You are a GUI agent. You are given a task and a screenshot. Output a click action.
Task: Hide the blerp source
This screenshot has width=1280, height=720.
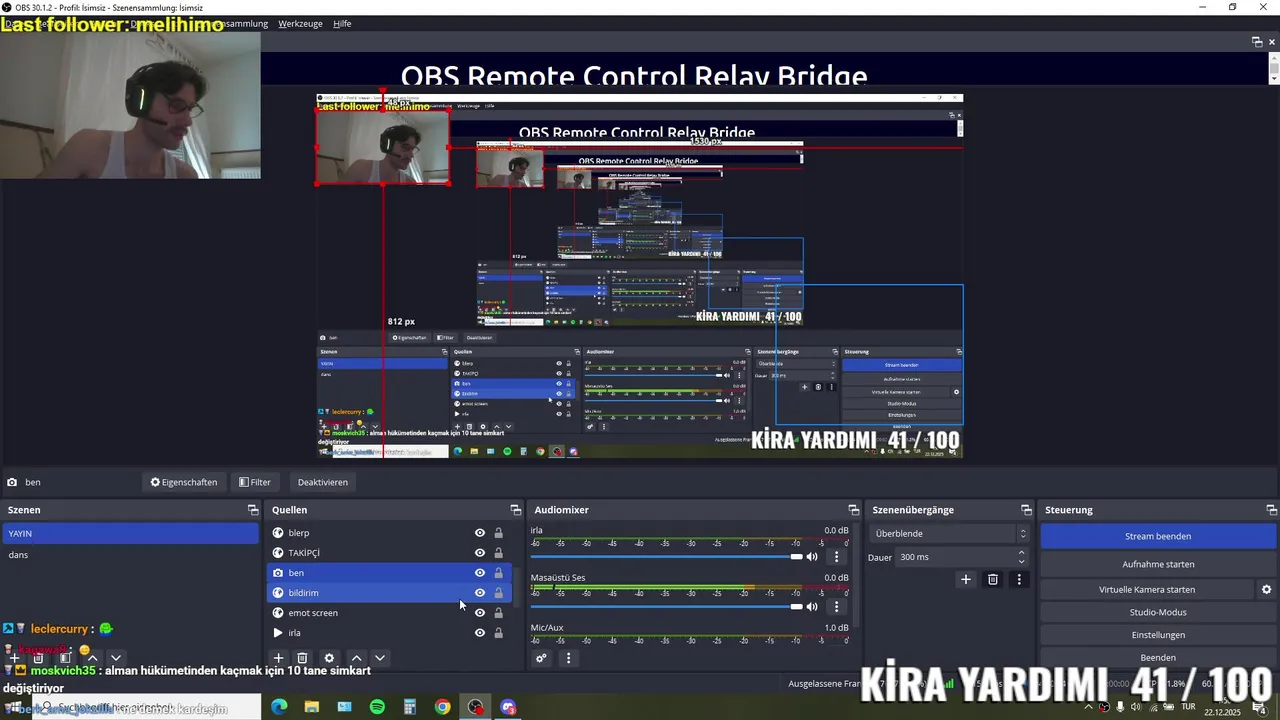(x=480, y=533)
